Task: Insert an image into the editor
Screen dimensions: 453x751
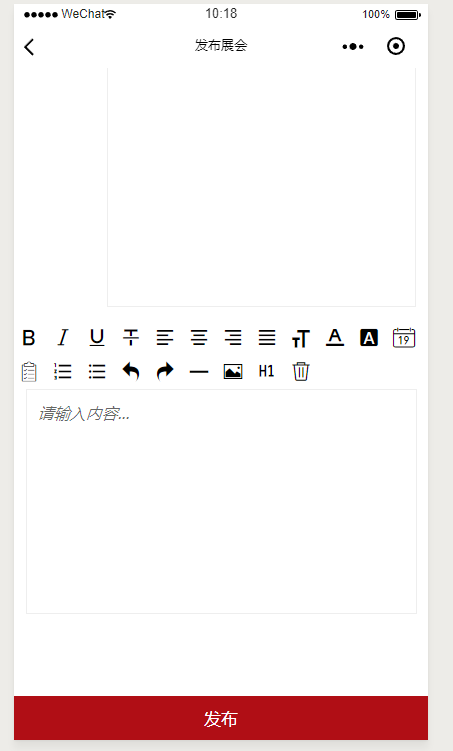Action: pos(233,372)
